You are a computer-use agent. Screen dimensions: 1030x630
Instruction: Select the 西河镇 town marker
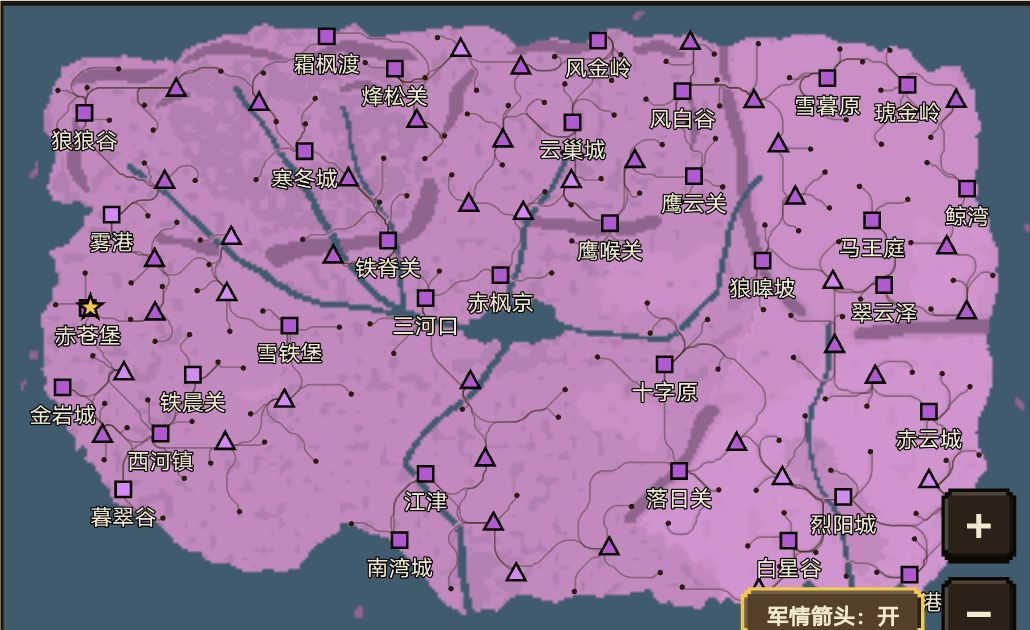tap(160, 434)
